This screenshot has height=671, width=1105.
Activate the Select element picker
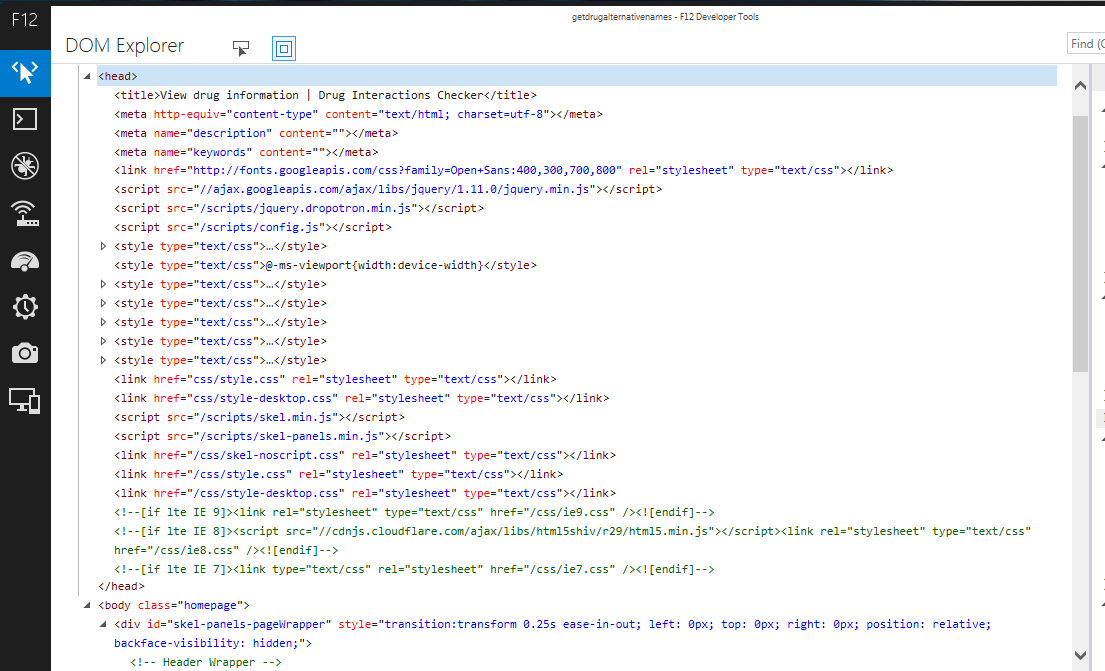point(241,48)
